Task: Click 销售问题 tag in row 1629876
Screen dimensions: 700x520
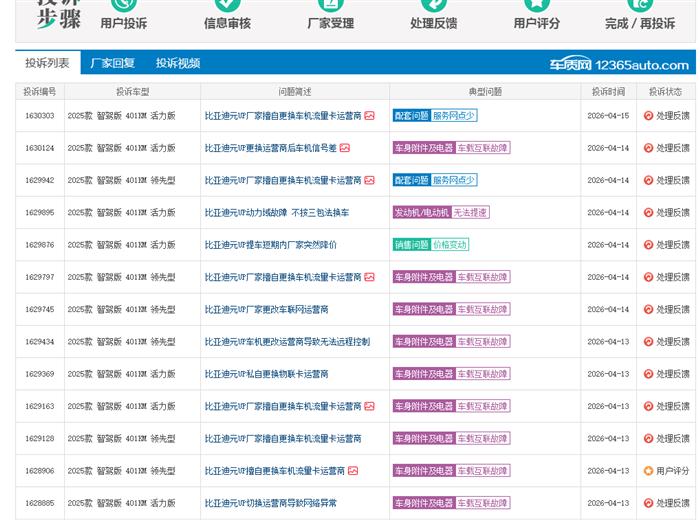Action: [x=412, y=245]
